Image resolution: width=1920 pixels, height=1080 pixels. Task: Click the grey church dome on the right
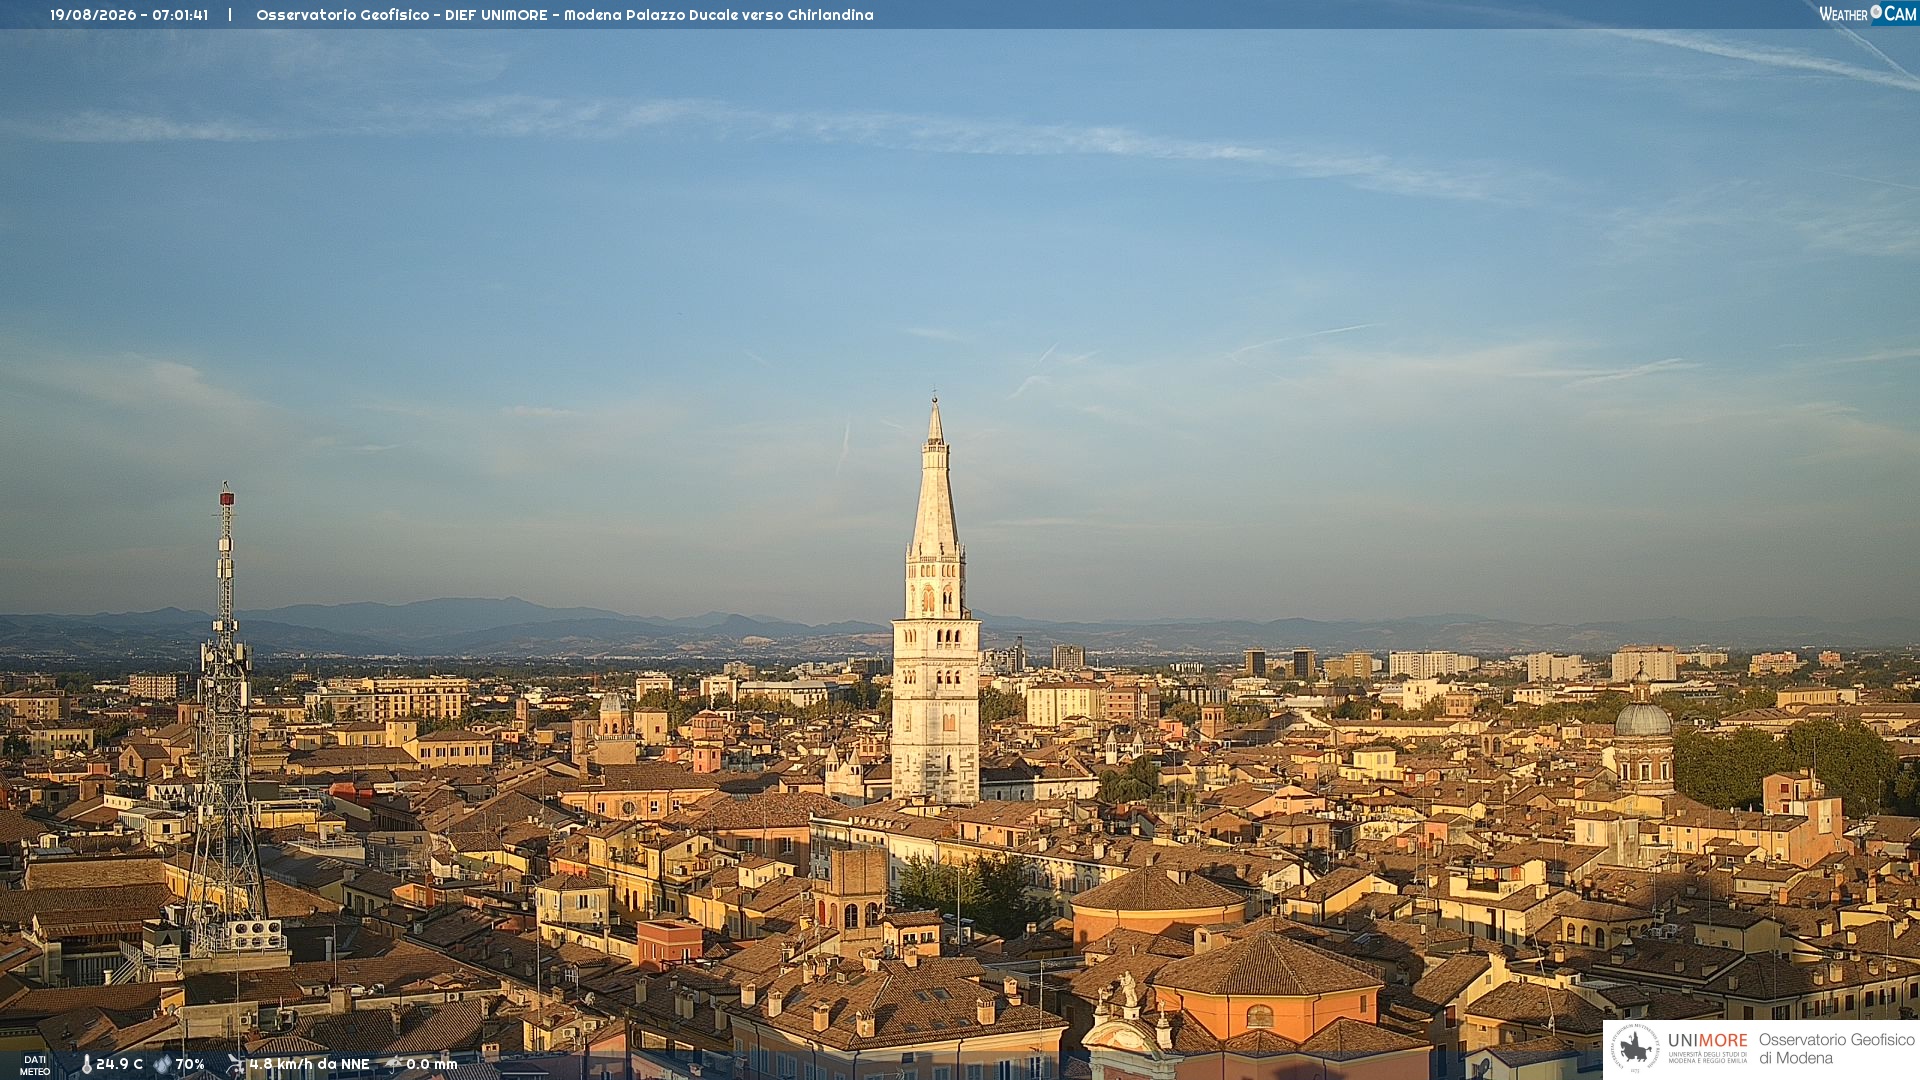[x=1643, y=718]
